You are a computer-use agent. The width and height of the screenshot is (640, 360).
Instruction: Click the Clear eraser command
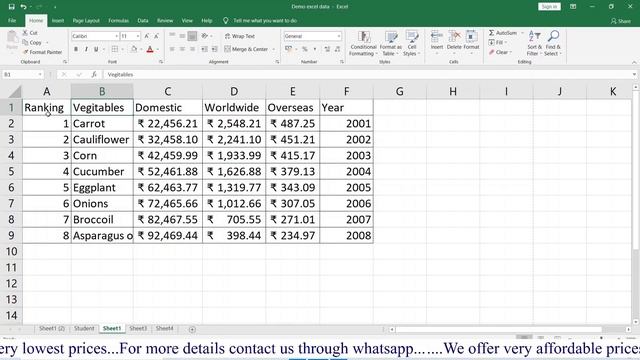(x=500, y=52)
